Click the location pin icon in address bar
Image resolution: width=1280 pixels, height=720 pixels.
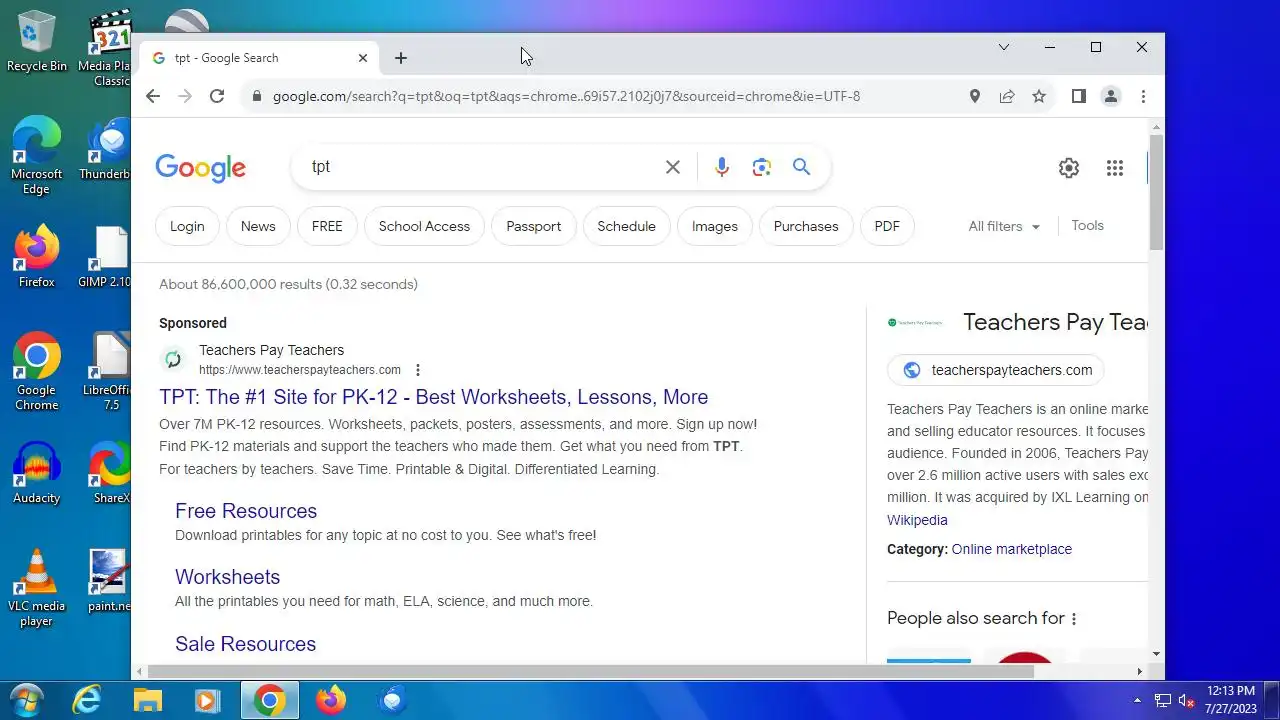[975, 96]
